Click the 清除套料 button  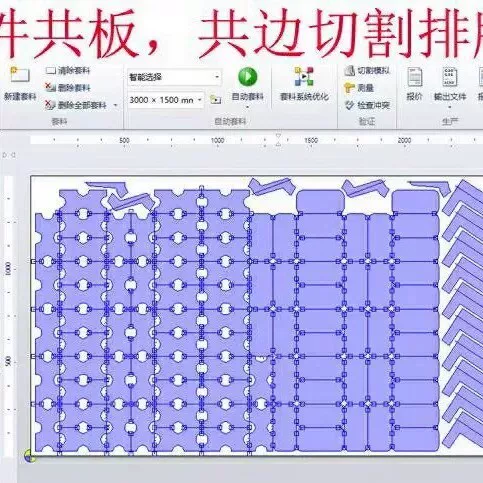tap(68, 70)
